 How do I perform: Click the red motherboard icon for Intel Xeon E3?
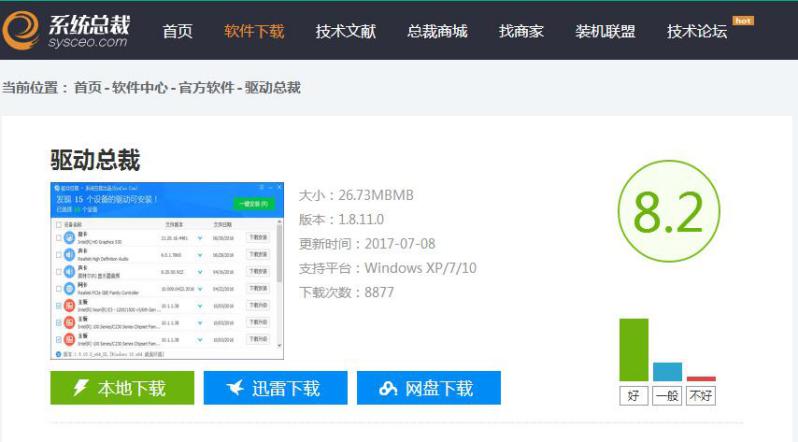69,306
